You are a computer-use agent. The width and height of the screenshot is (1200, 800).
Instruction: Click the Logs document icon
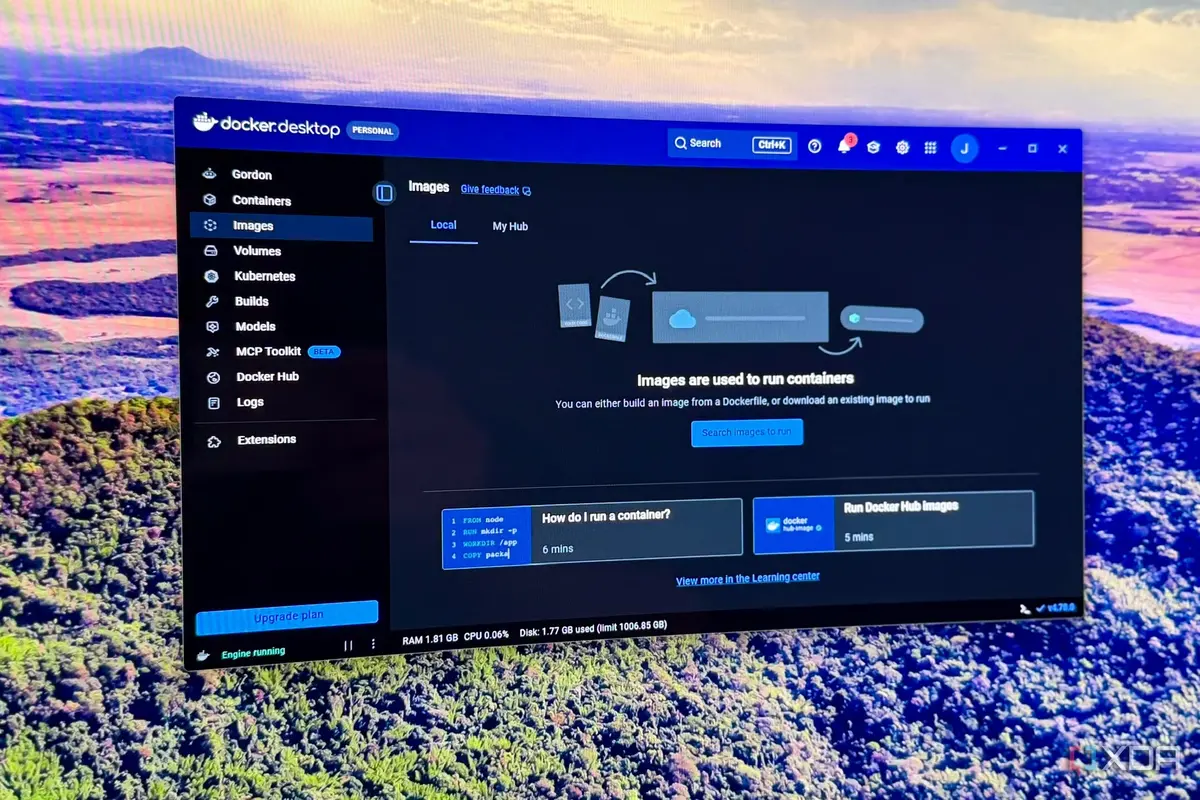[x=214, y=403]
